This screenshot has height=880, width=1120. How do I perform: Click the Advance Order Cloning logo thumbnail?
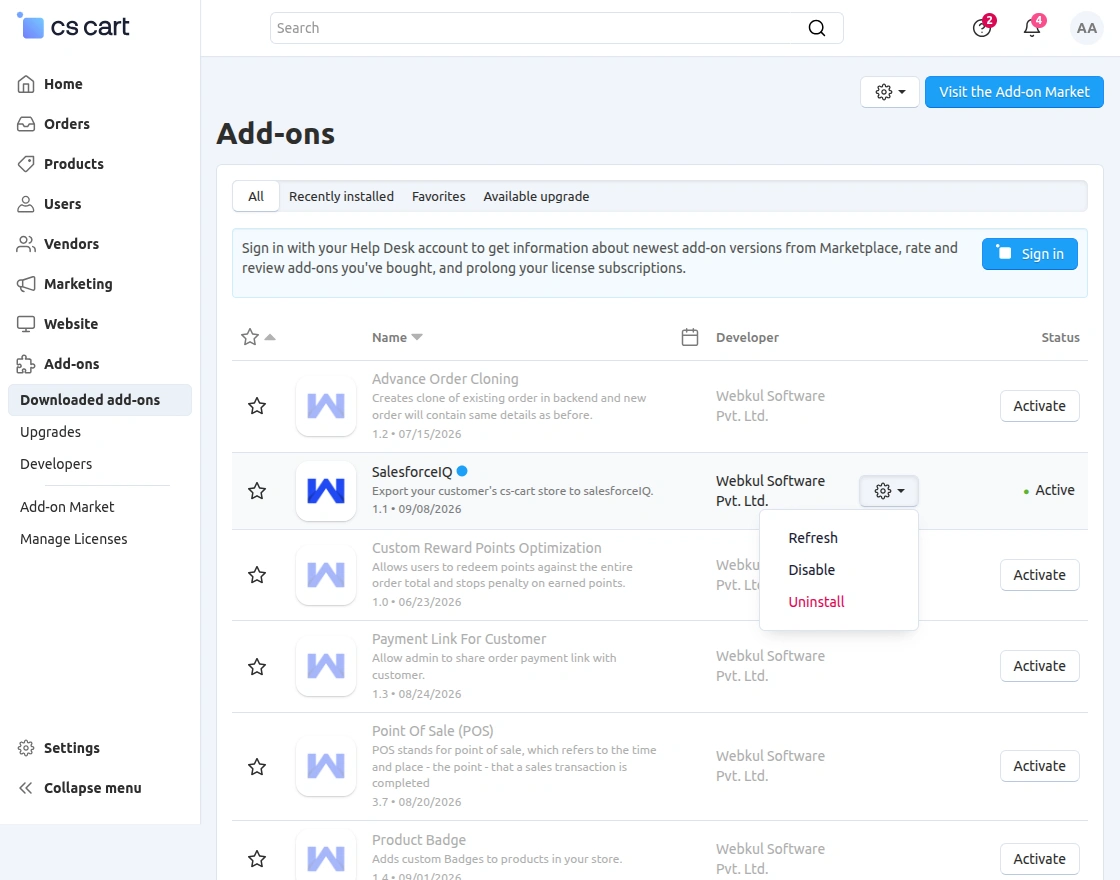pos(326,406)
